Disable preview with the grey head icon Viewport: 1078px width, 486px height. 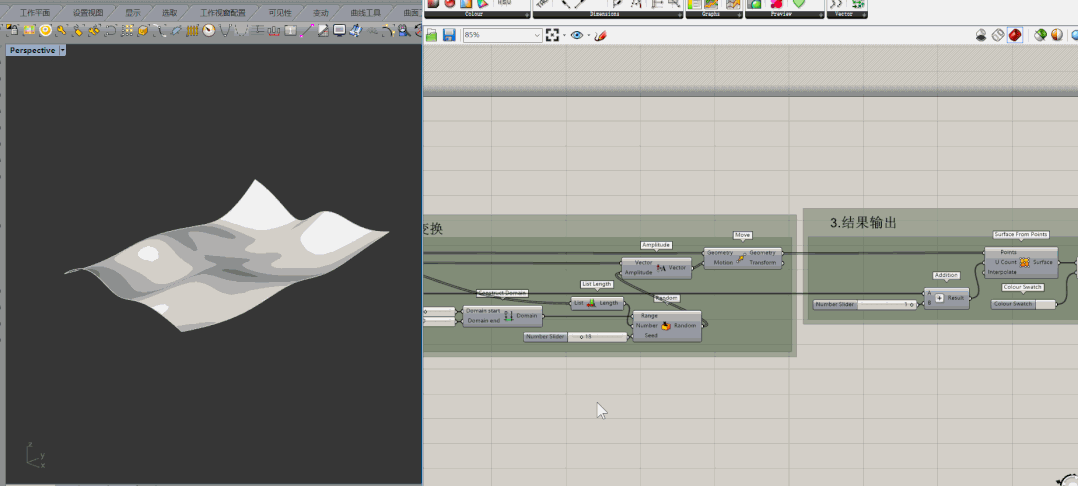(982, 35)
